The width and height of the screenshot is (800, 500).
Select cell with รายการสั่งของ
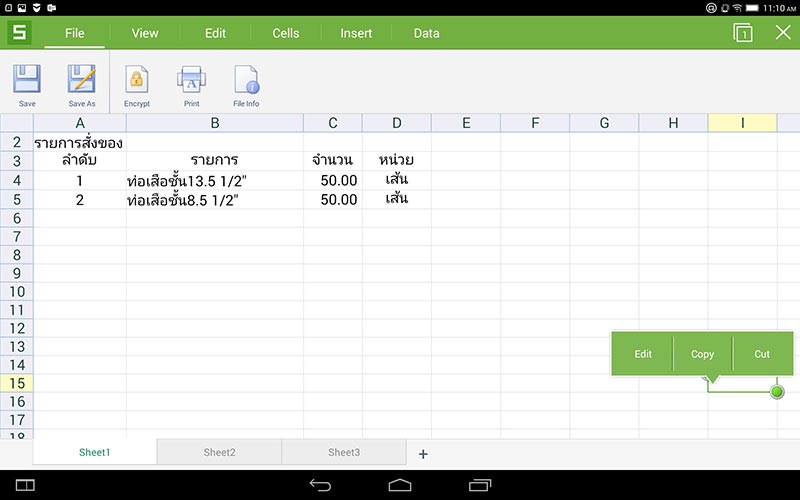pos(80,142)
